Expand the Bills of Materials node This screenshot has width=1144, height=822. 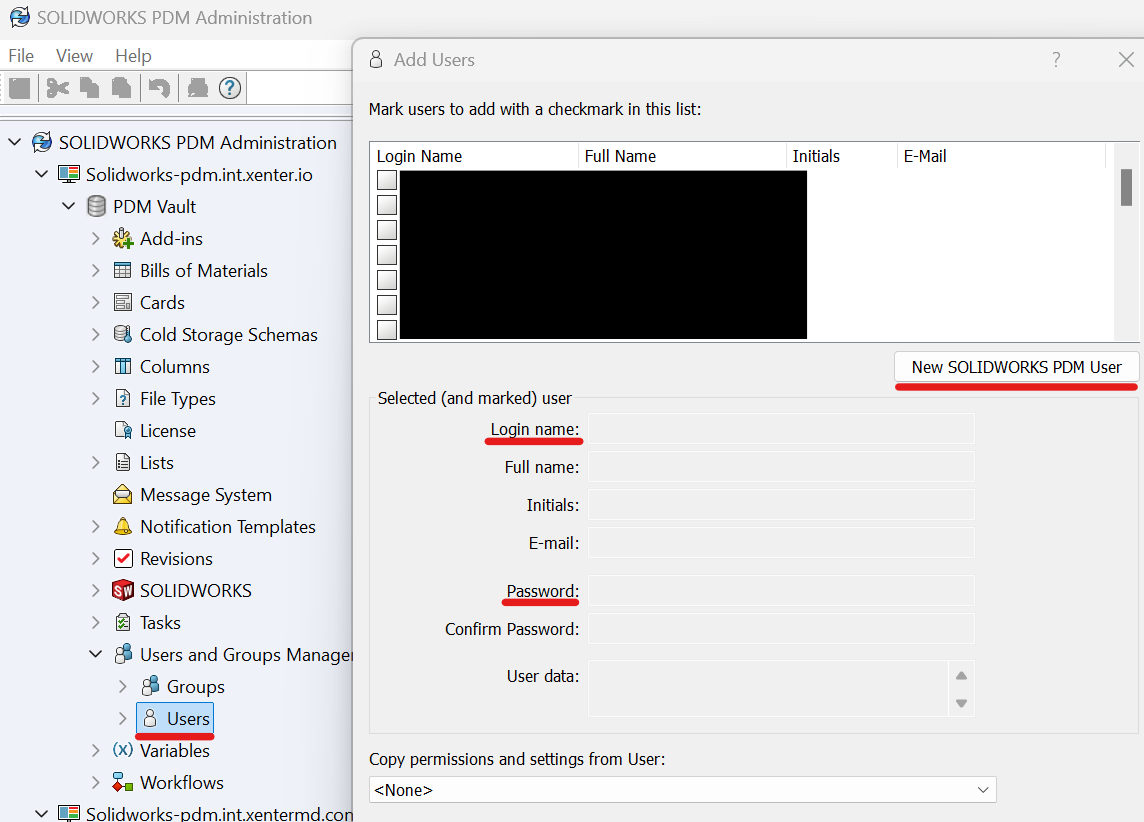[96, 271]
